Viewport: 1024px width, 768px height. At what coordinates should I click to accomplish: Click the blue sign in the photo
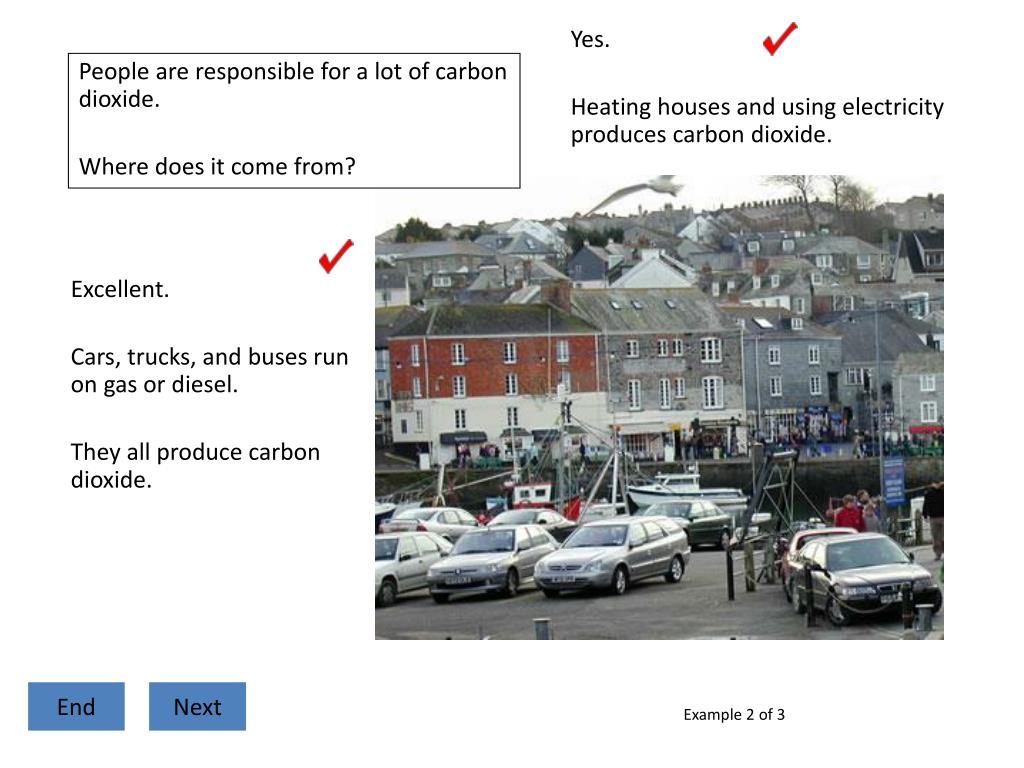tap(893, 480)
